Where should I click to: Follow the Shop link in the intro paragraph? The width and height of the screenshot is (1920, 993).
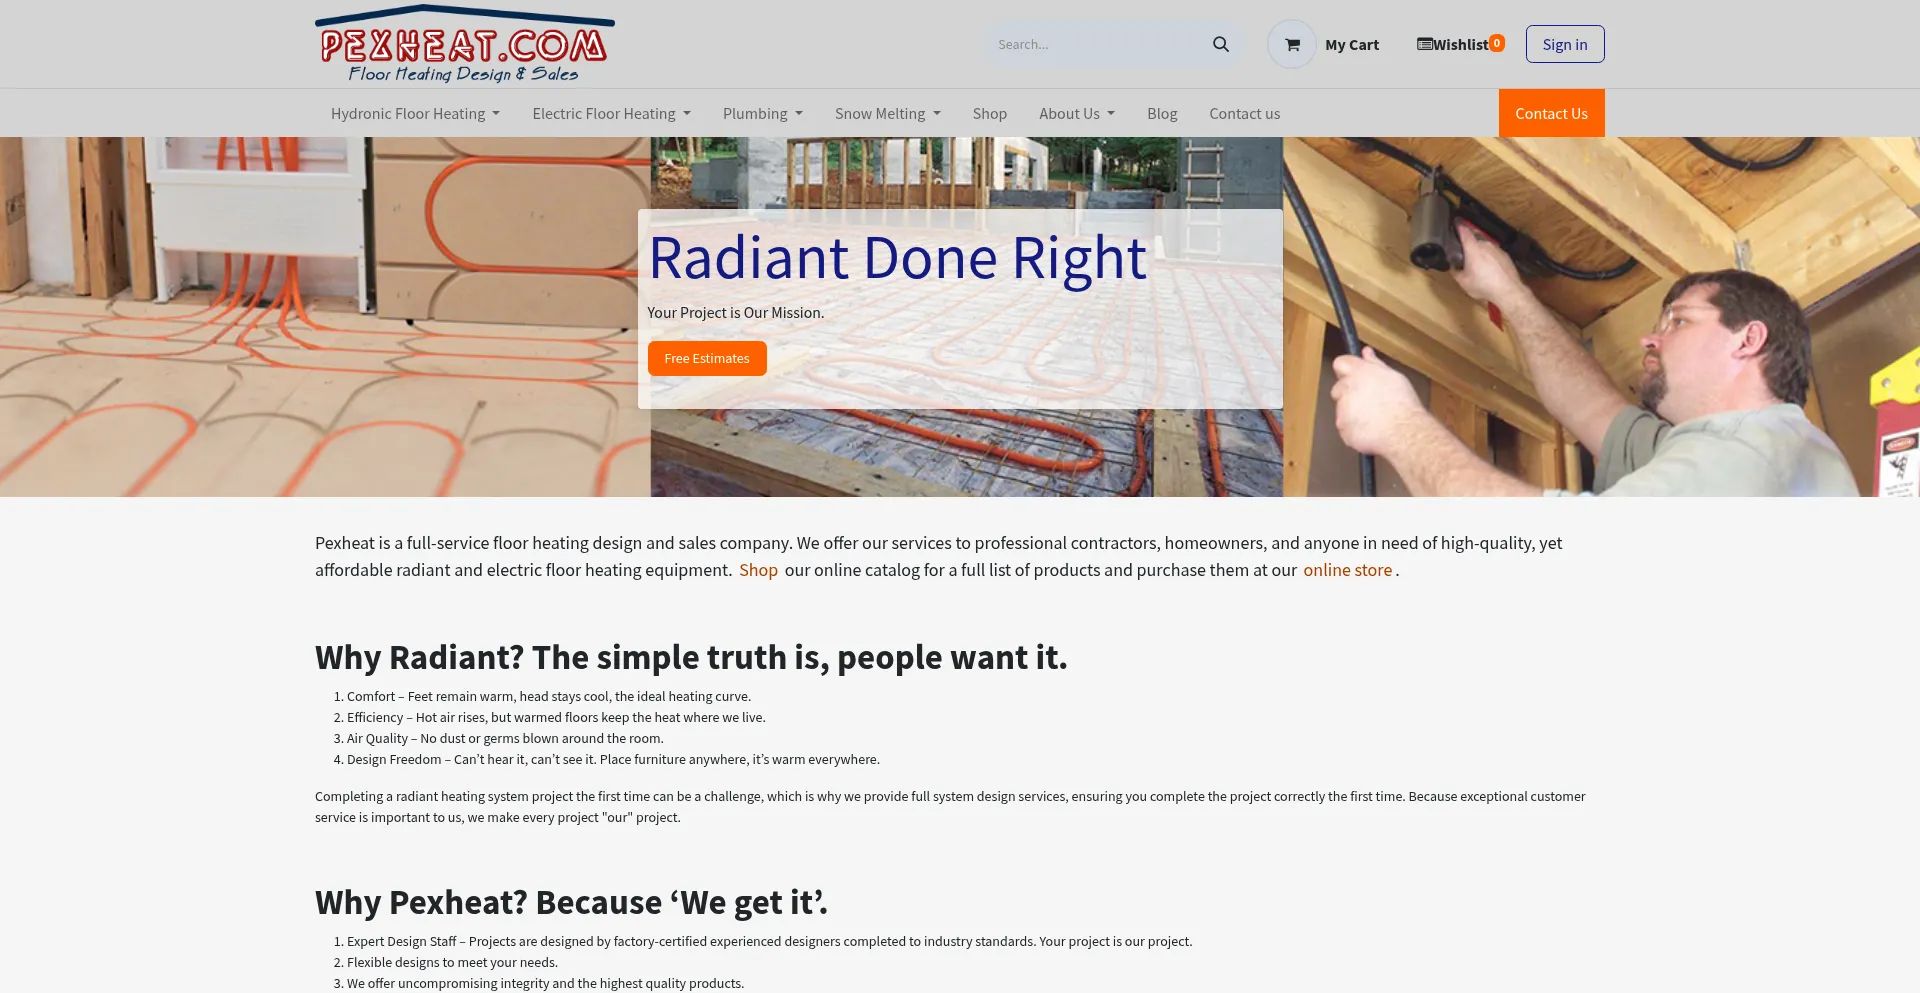coord(758,570)
